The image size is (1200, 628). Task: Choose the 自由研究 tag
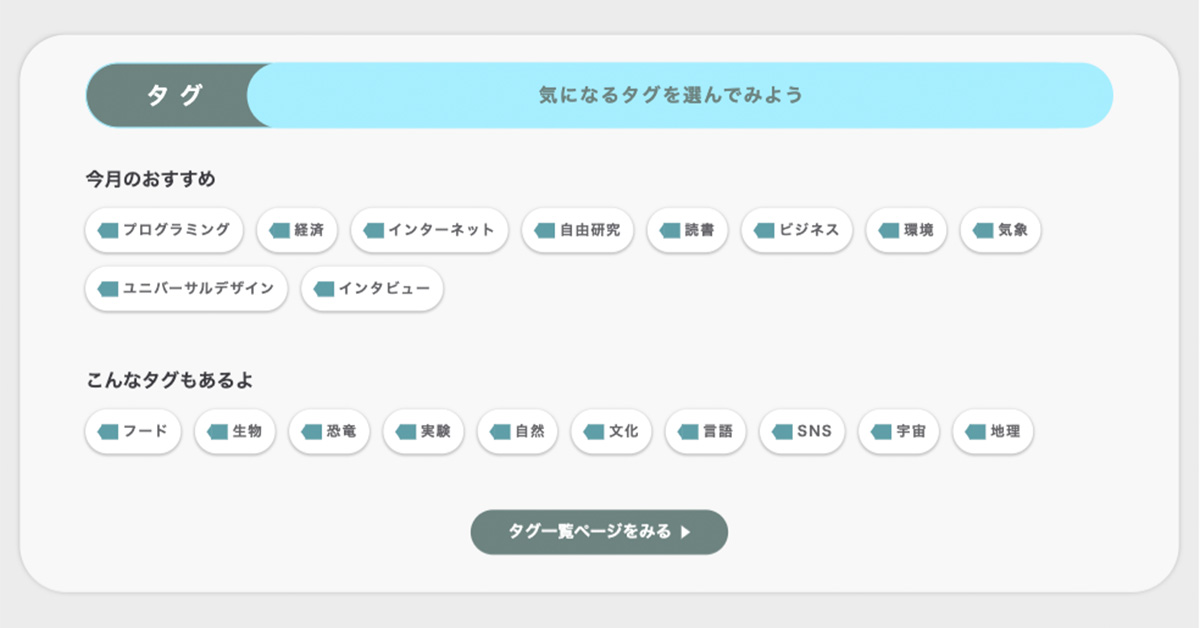tap(578, 230)
